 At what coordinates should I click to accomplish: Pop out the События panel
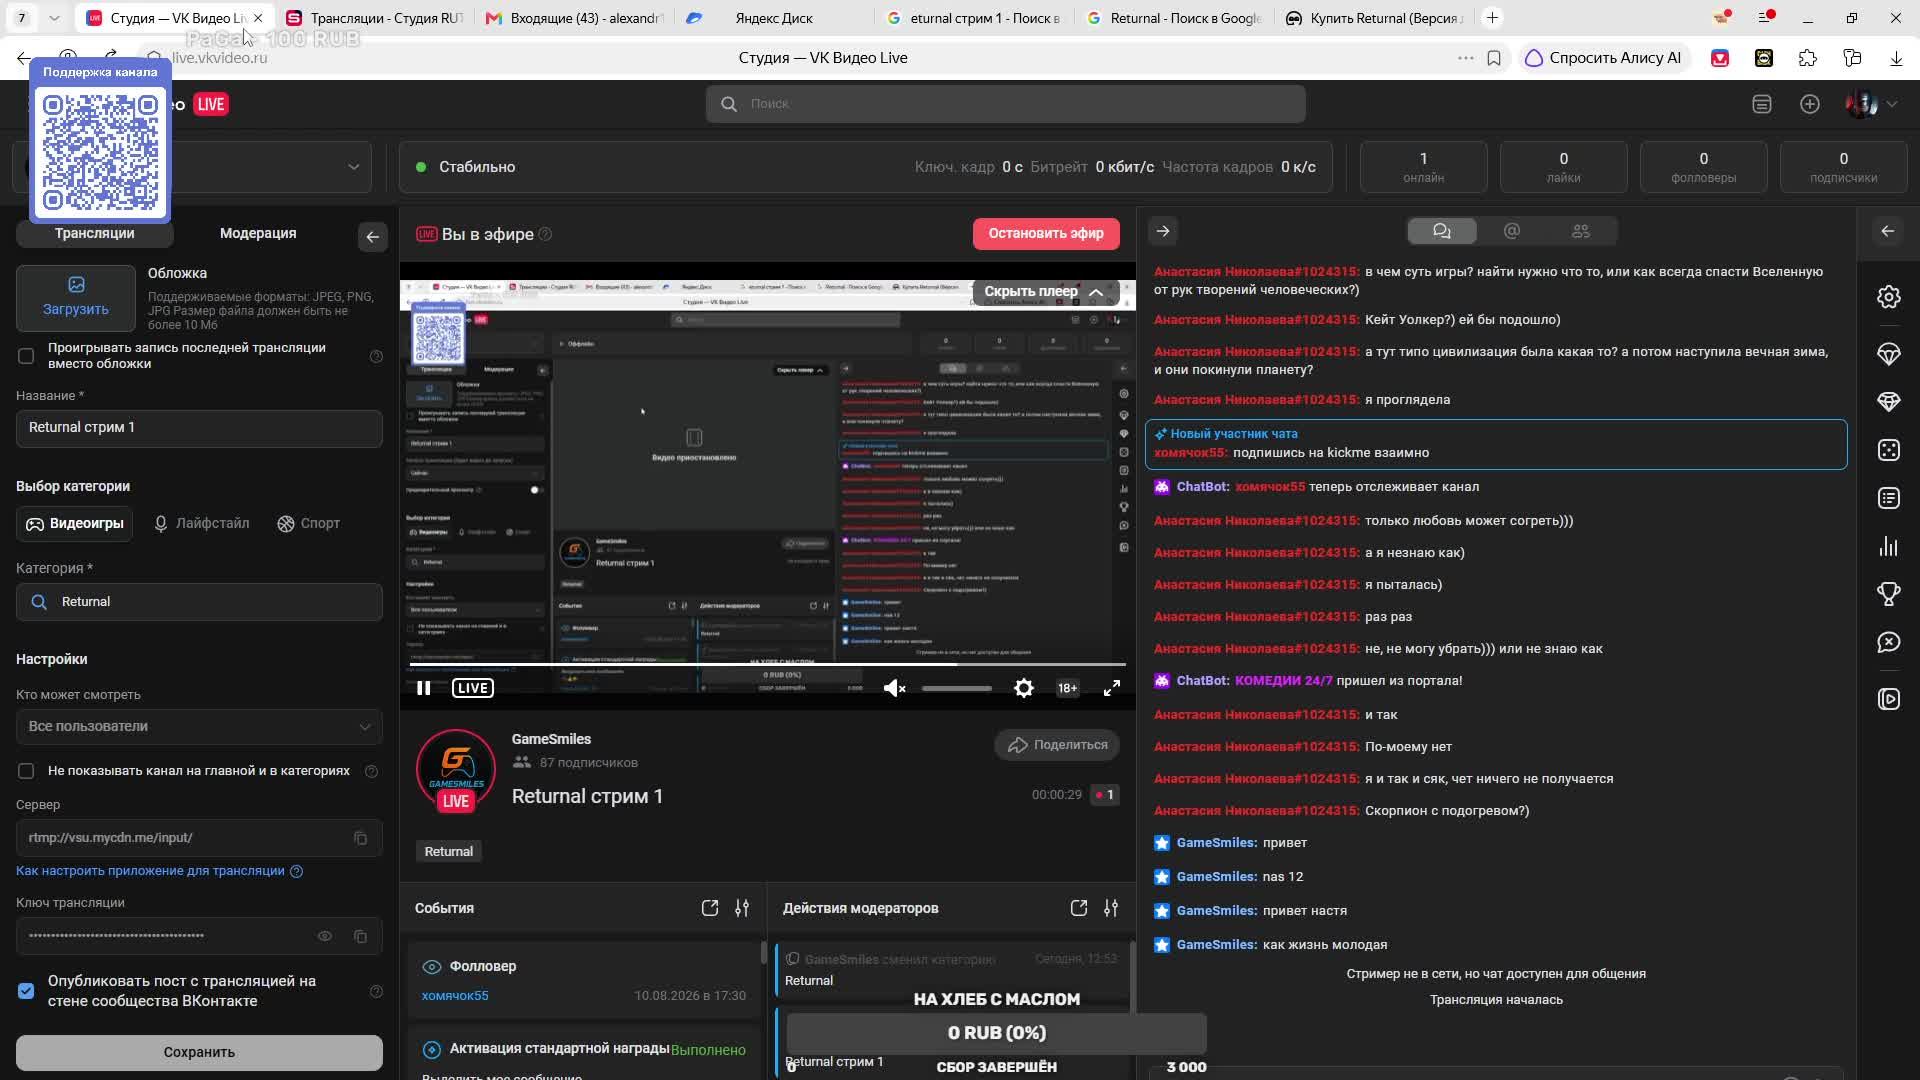click(x=710, y=908)
